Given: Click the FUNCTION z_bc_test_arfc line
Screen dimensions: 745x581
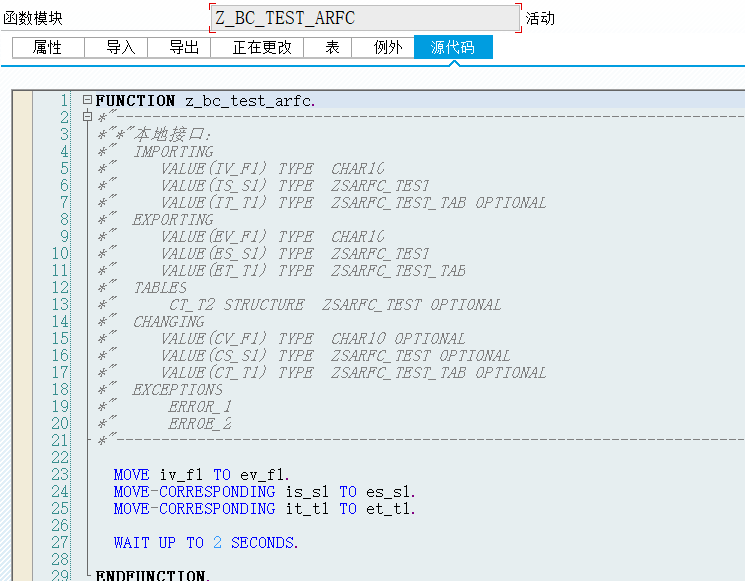Looking at the screenshot, I should (205, 101).
